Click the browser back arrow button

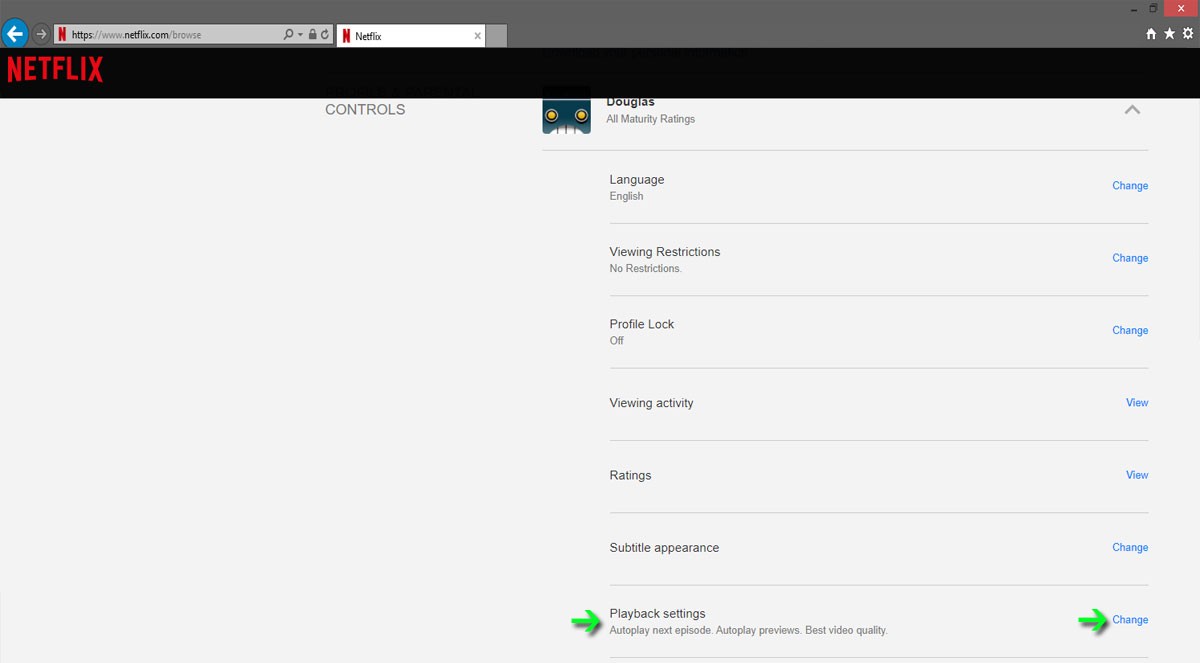tap(15, 34)
